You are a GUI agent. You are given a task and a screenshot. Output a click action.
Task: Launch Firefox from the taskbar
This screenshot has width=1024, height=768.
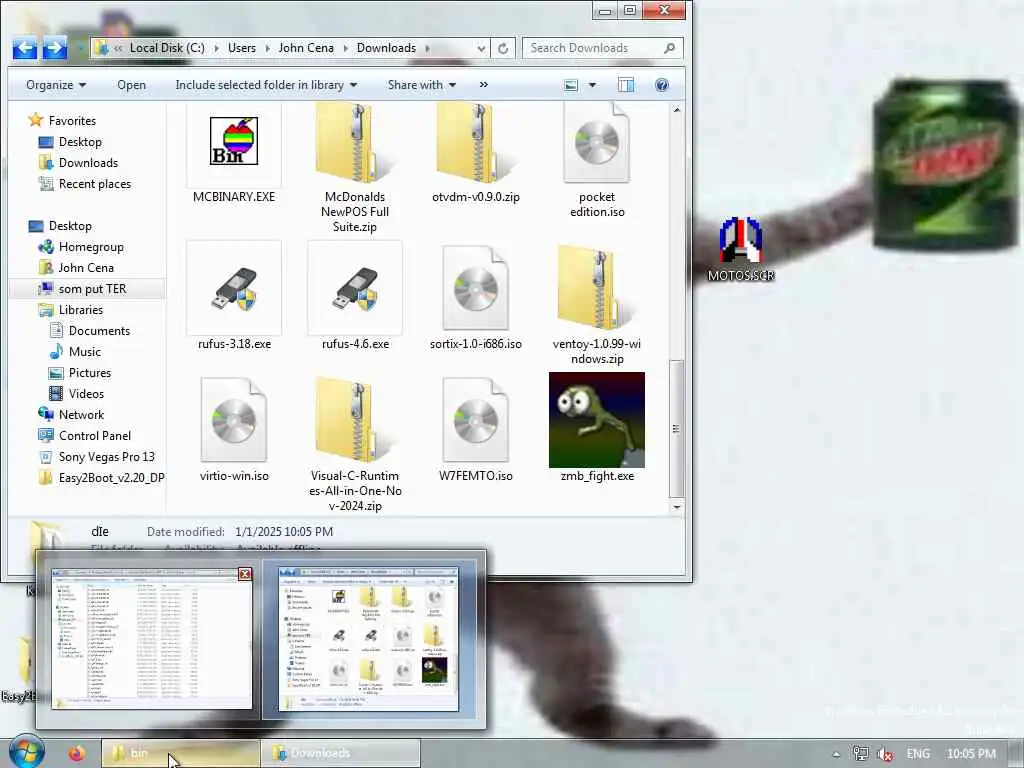coord(77,753)
